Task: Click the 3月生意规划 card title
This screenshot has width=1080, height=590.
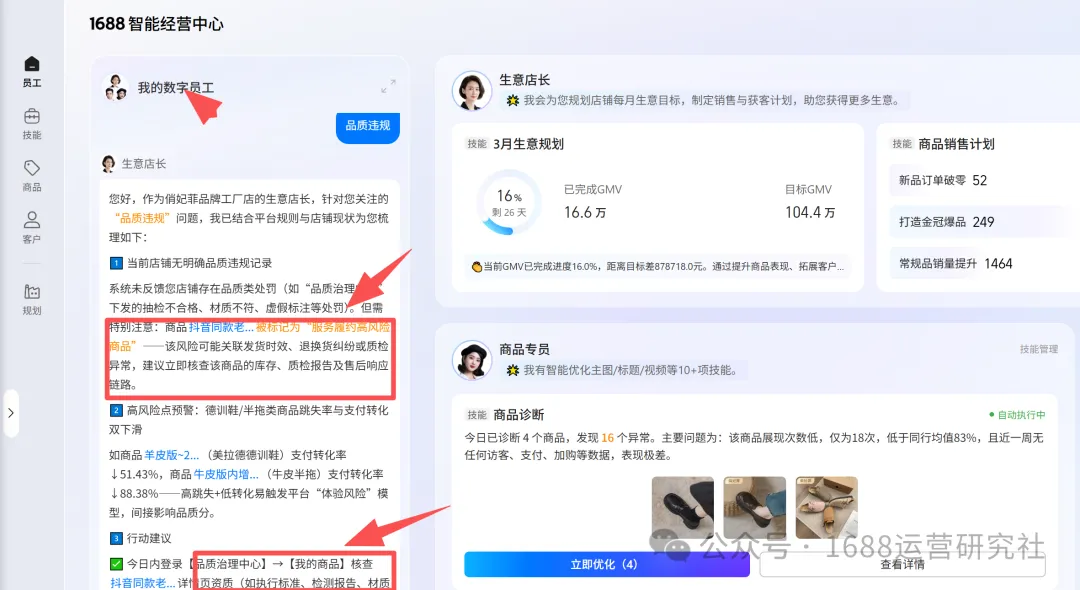Action: [x=528, y=144]
